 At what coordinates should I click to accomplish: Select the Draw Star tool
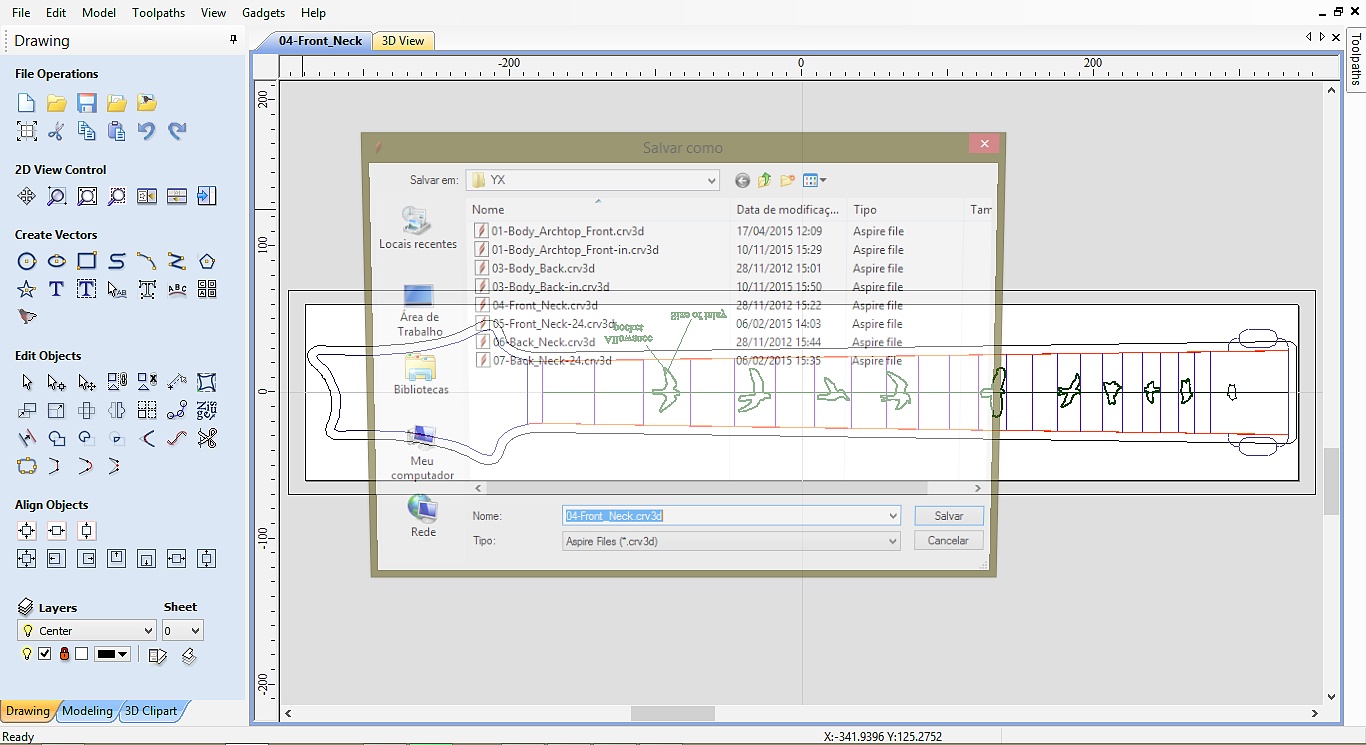coord(27,290)
